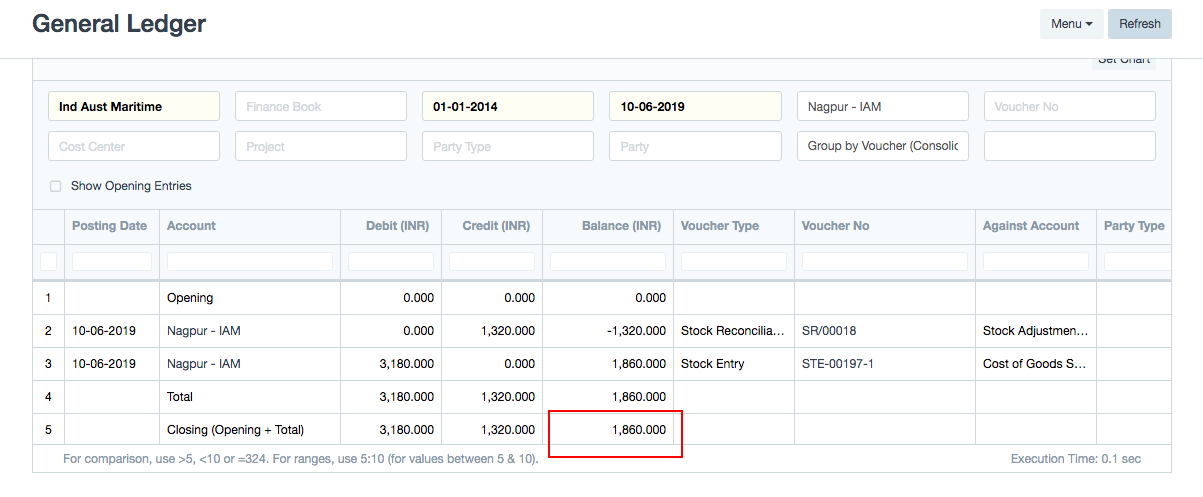Click the Account column filter box
This screenshot has height=497, width=1203.
(249, 261)
